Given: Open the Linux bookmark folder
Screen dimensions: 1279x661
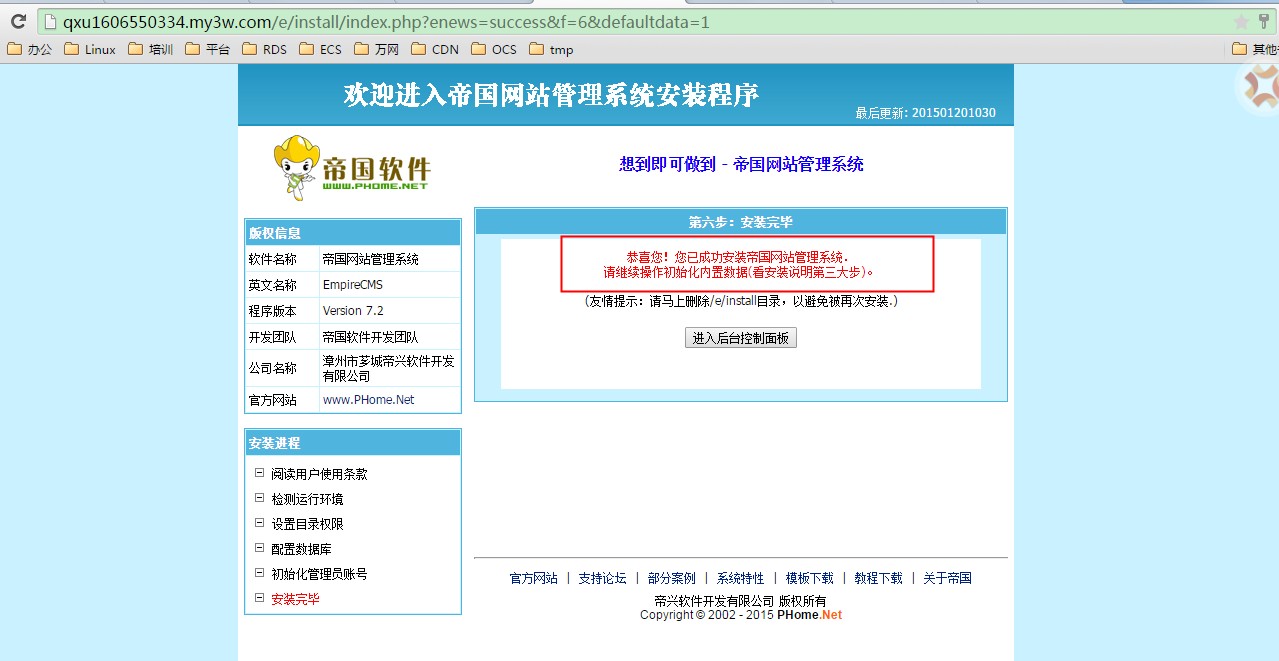Looking at the screenshot, I should coord(90,49).
